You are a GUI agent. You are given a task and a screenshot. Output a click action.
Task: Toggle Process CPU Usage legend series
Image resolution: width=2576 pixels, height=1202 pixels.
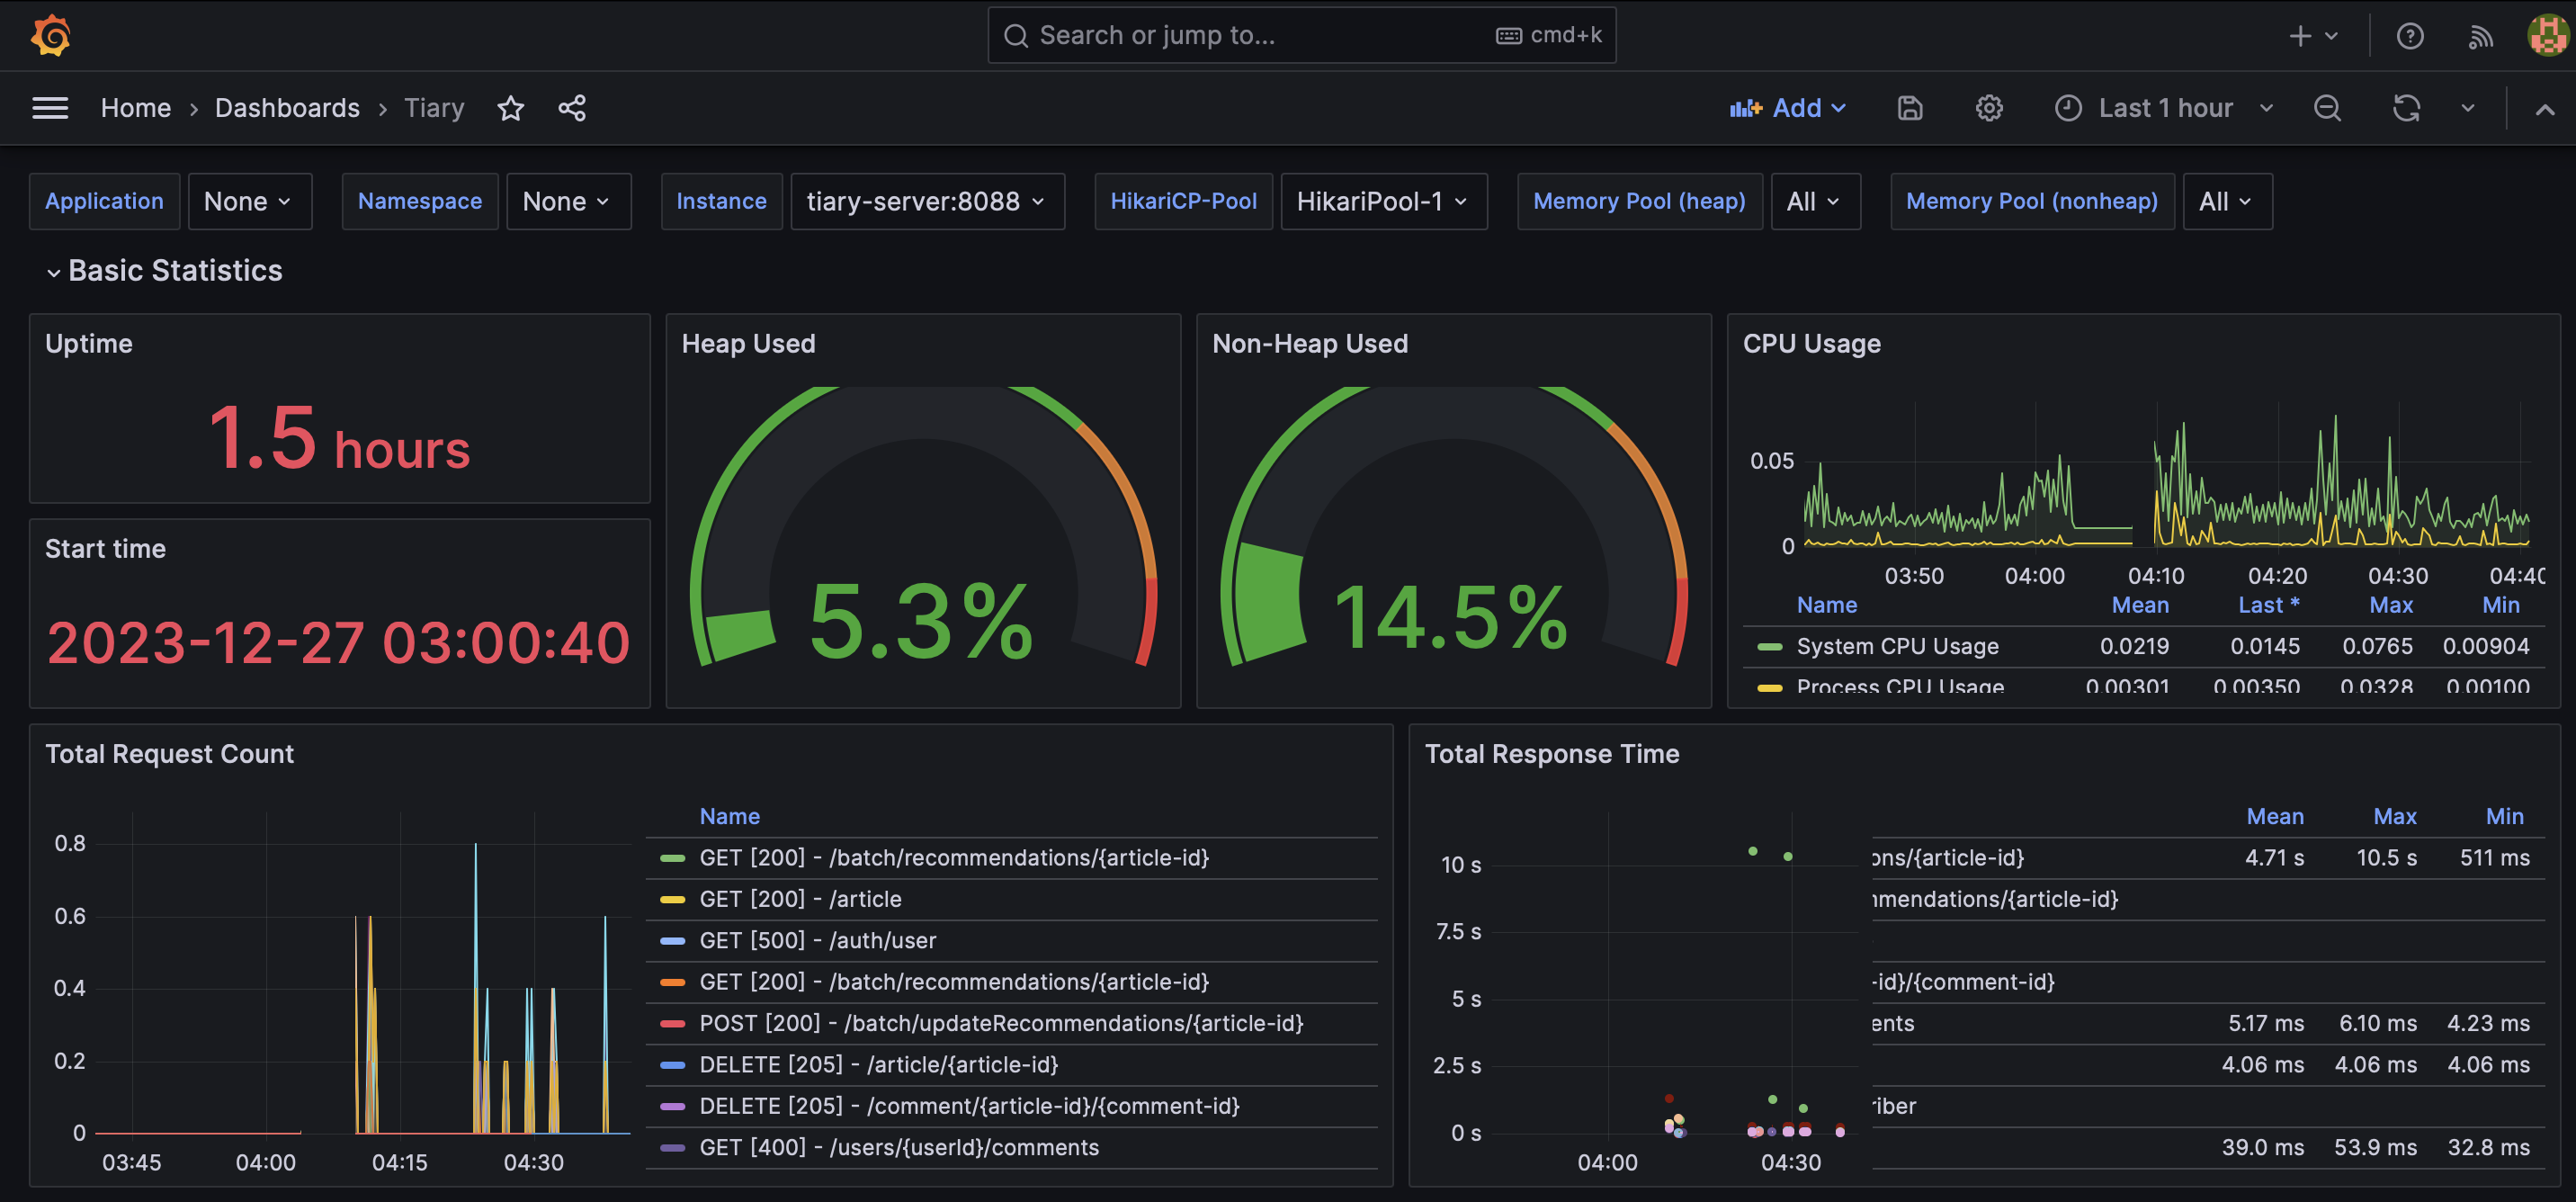point(1900,686)
